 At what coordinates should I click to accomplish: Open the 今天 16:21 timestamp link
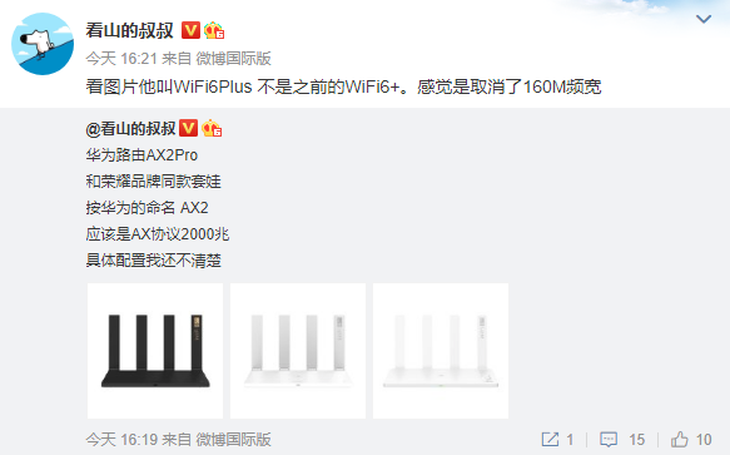tap(121, 59)
